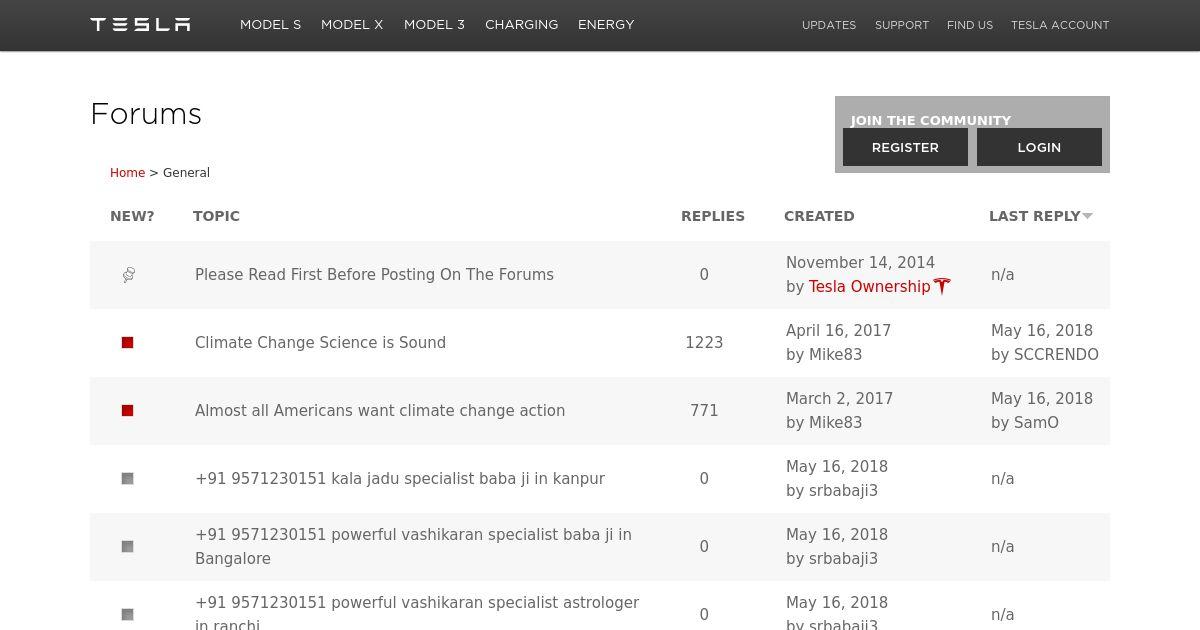
Task: Click Join The Community label
Action: click(931, 120)
